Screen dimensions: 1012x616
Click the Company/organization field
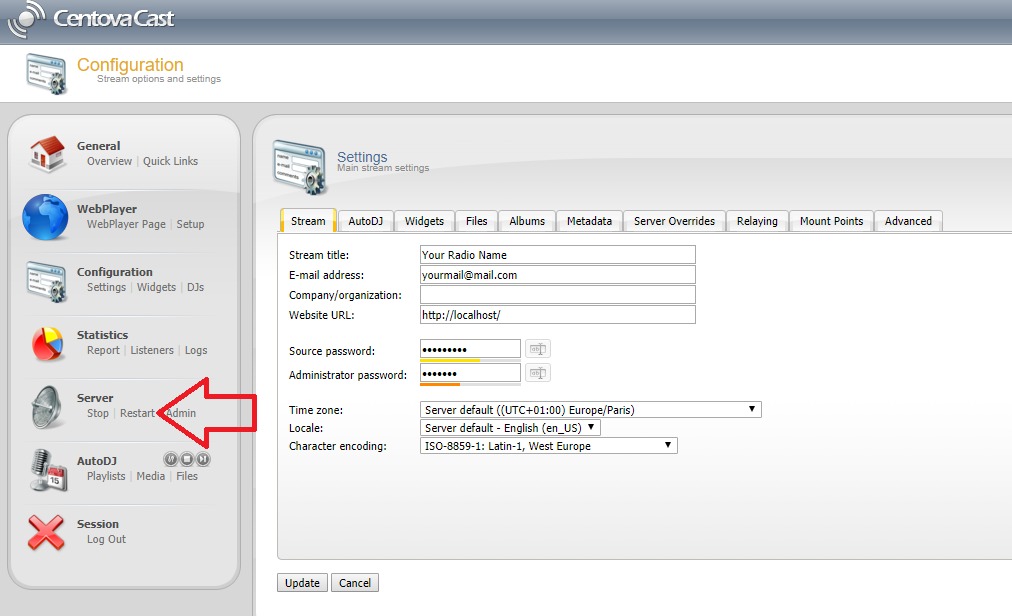pos(558,295)
